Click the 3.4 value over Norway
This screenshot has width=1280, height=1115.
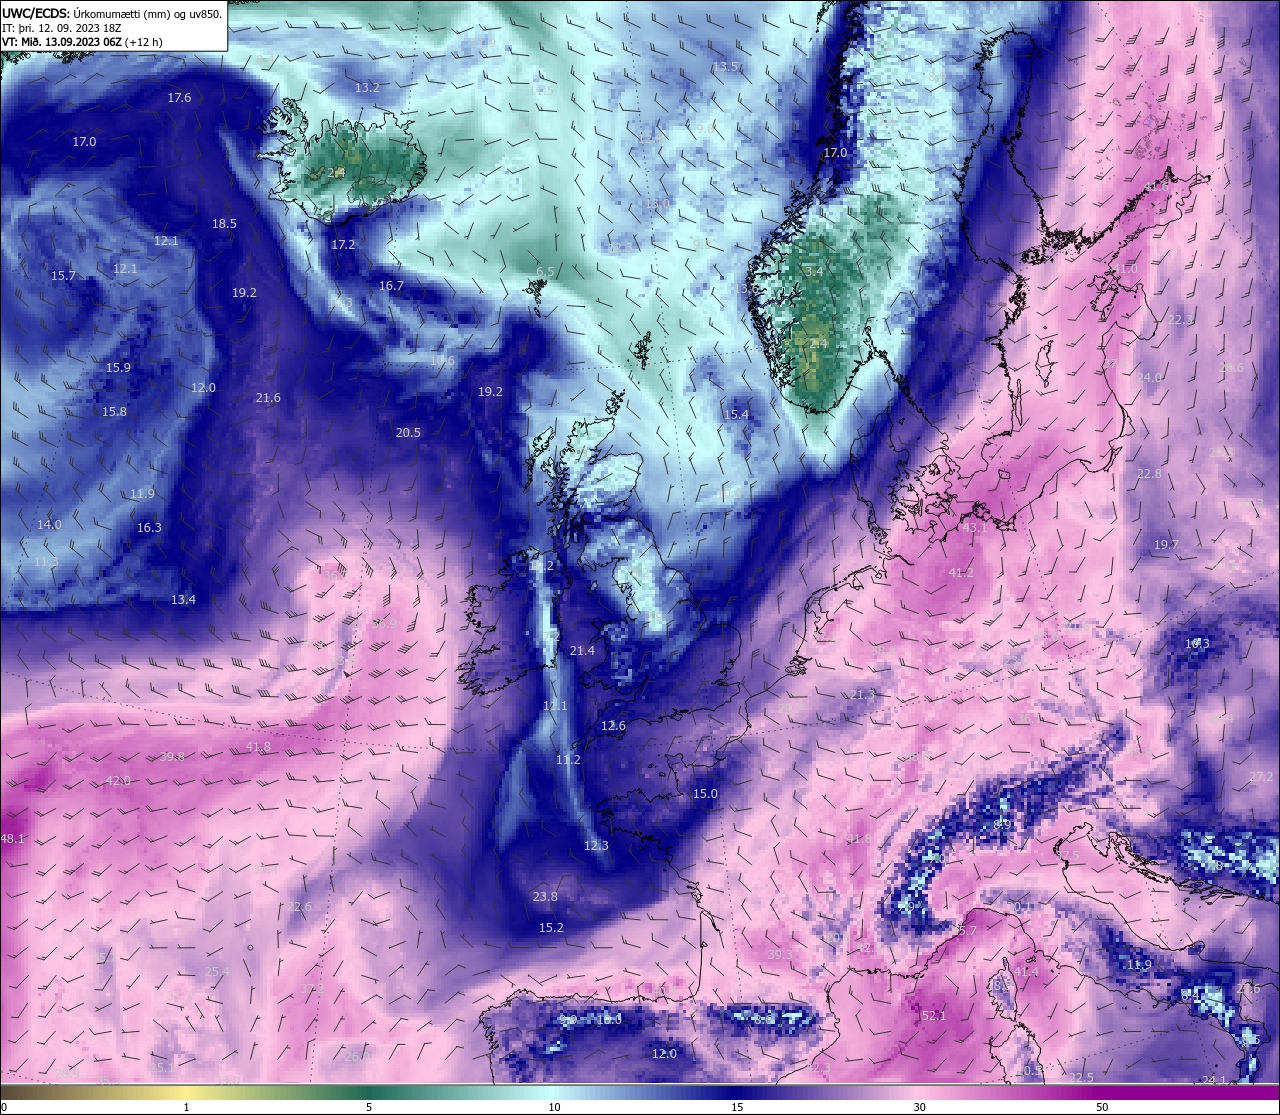[814, 272]
